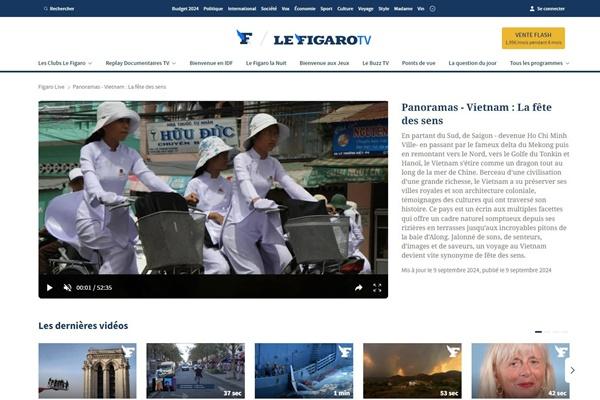600x400 pixels.
Task: Click the search magnifier icon
Action: [x=45, y=8]
